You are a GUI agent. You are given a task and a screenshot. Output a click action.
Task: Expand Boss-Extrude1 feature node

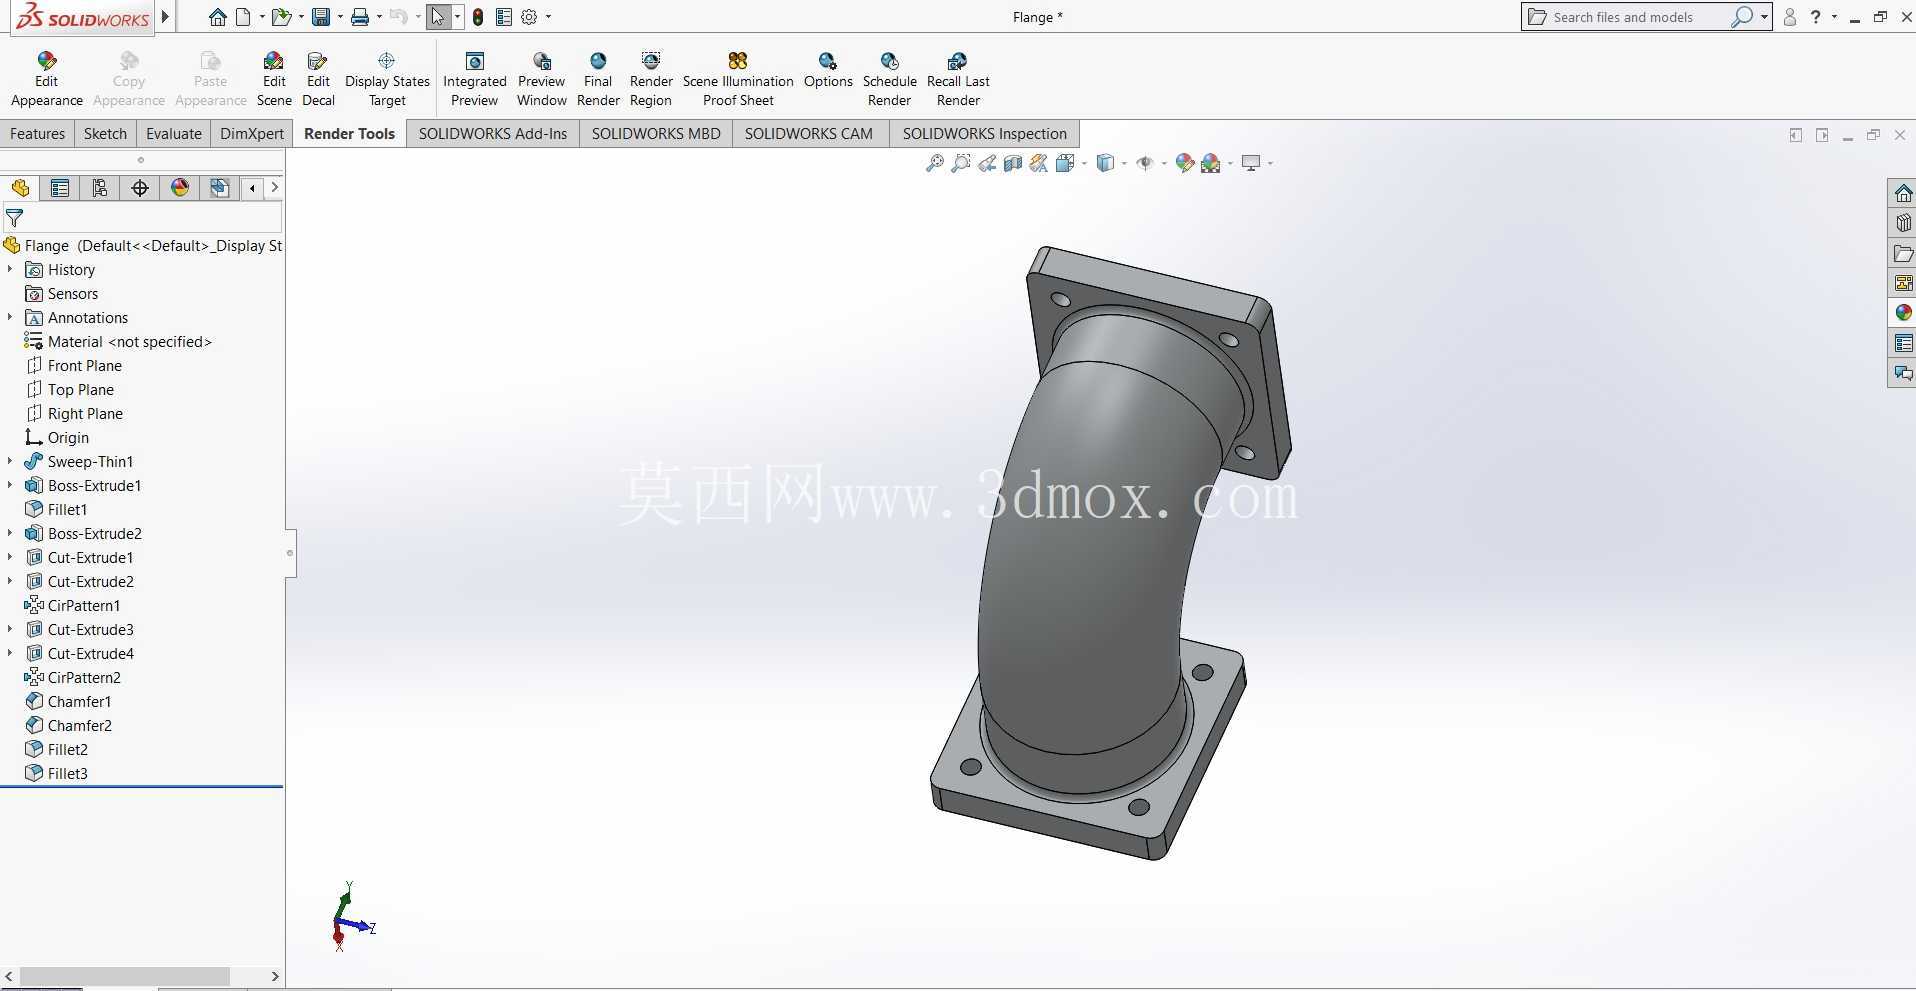point(10,485)
